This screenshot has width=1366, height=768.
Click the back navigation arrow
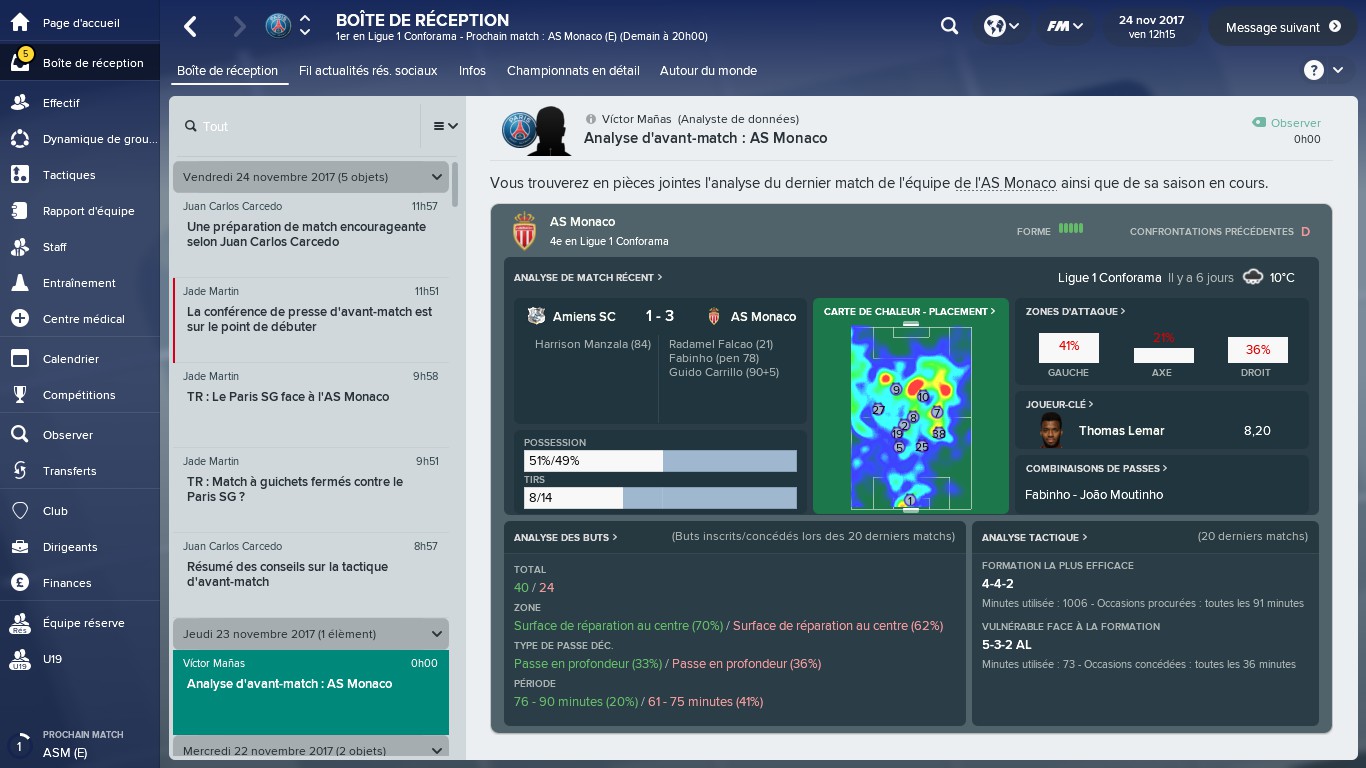pyautogui.click(x=191, y=27)
